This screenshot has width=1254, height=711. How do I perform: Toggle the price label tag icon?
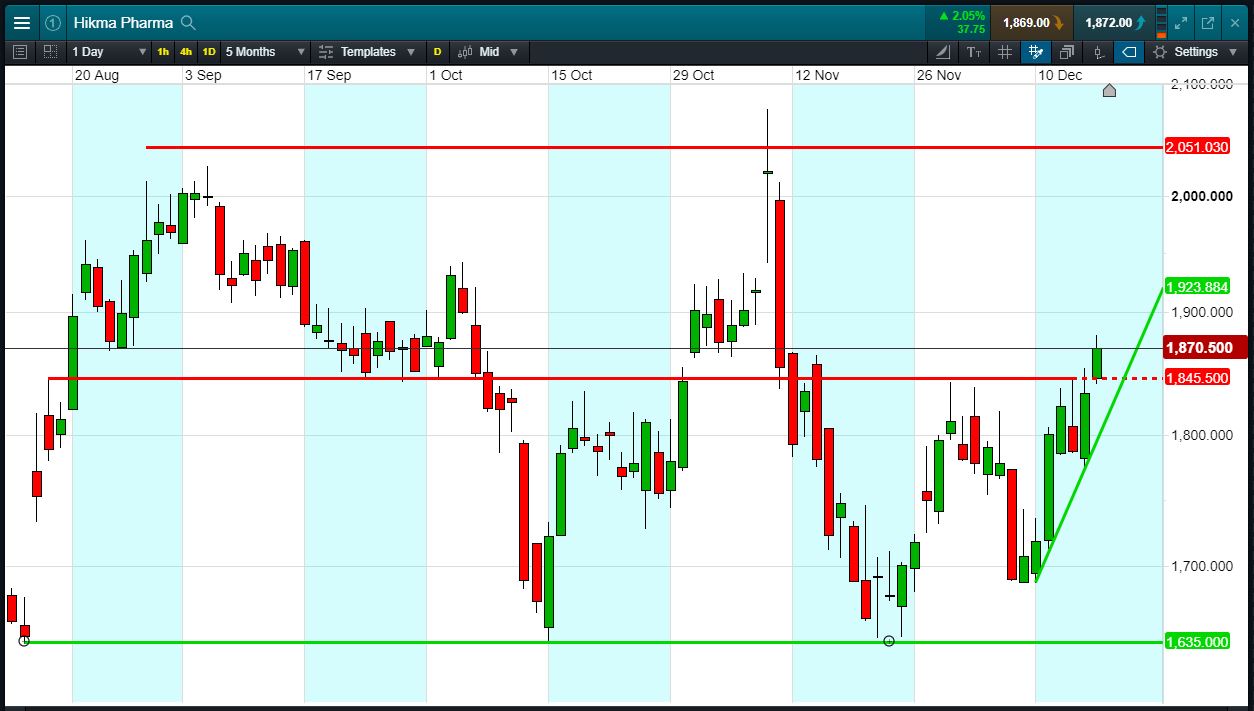pyautogui.click(x=1129, y=52)
